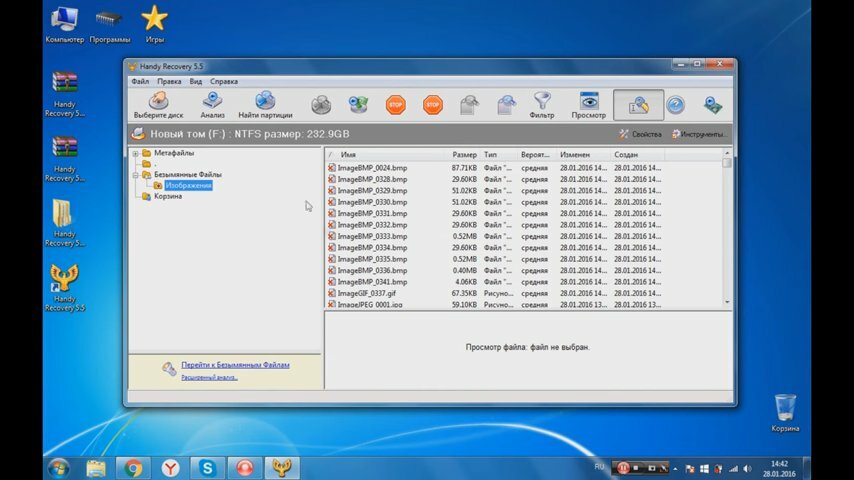Follow the Расширенный анализ link
The image size is (854, 480).
(x=209, y=377)
